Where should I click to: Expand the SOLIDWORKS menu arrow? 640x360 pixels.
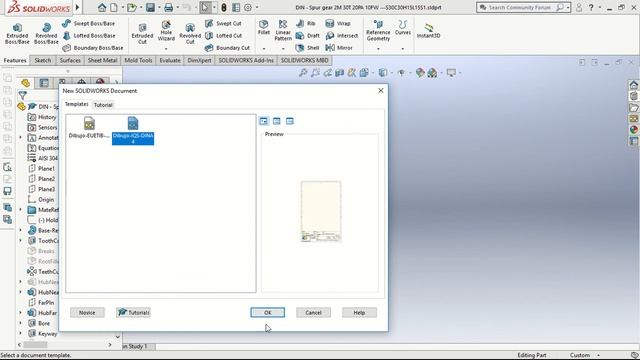[77, 7]
